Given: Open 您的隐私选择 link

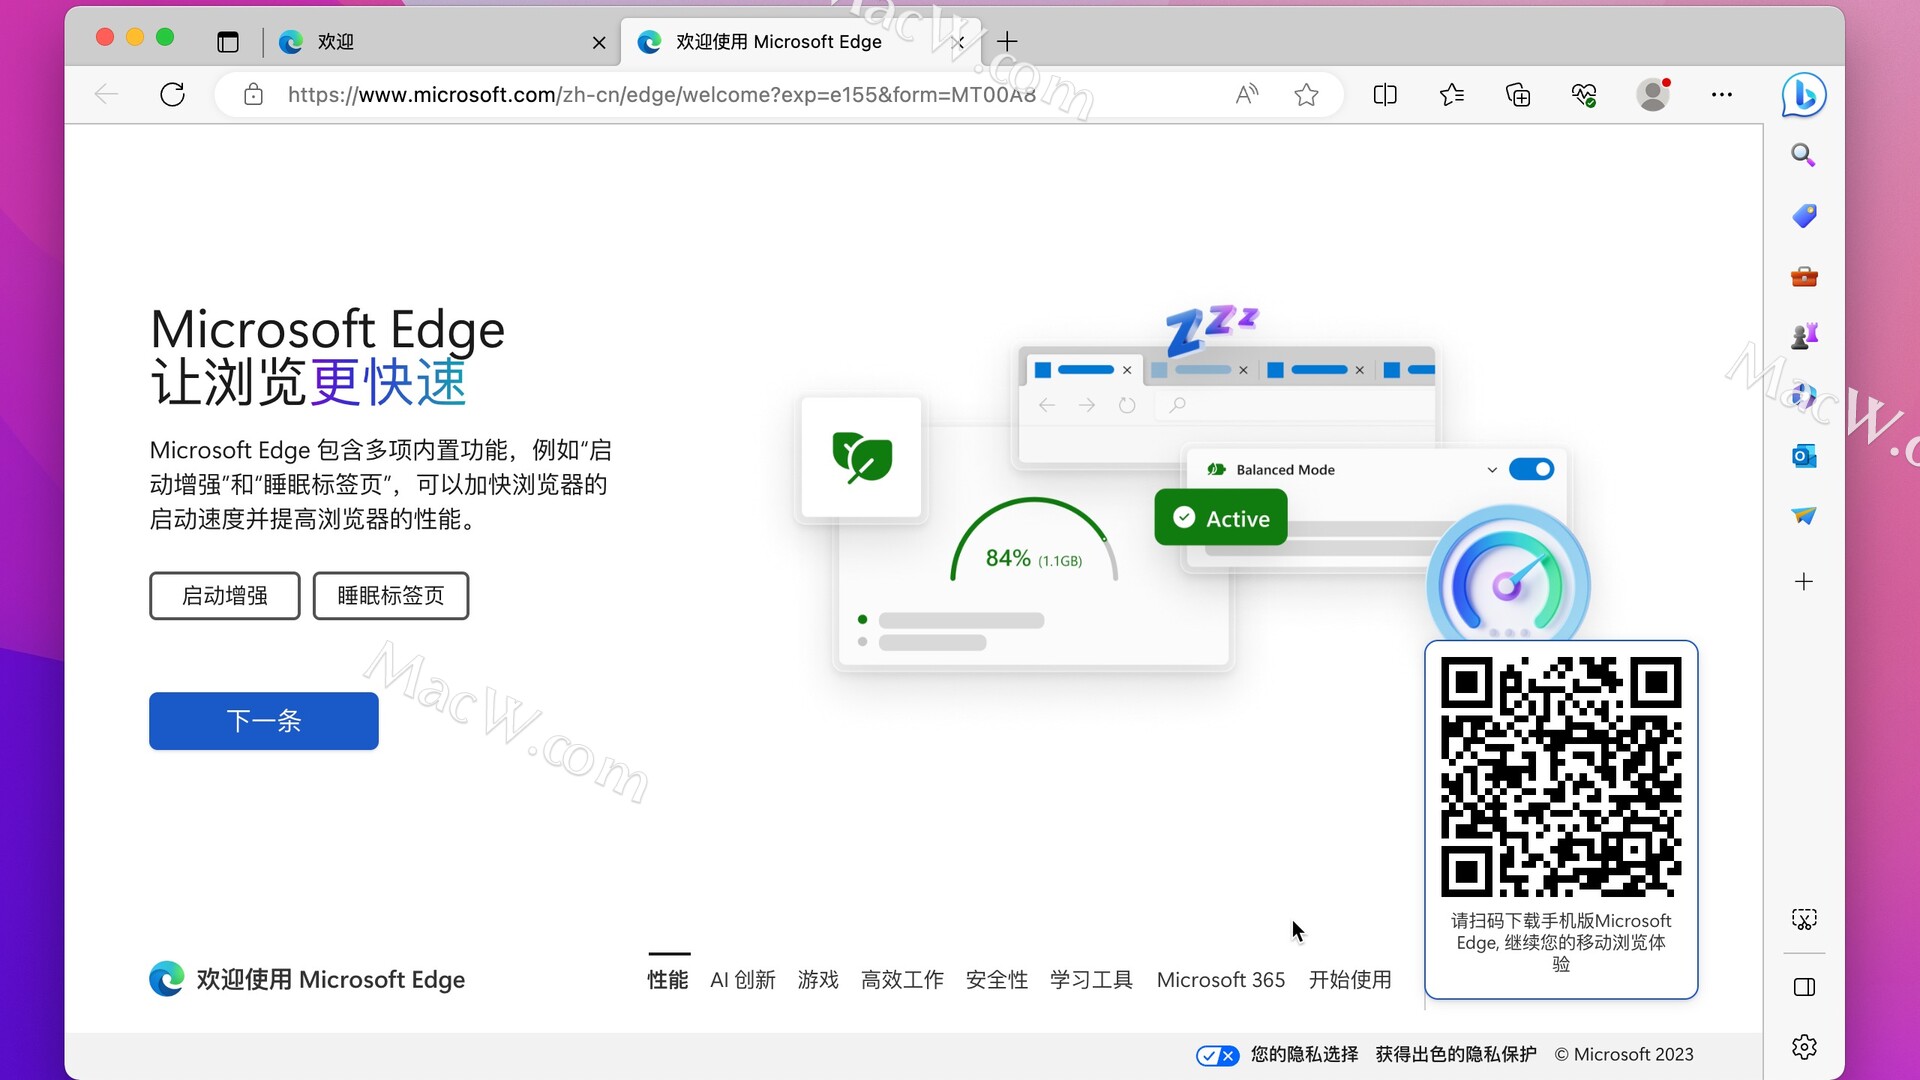Looking at the screenshot, I should pyautogui.click(x=1304, y=1055).
